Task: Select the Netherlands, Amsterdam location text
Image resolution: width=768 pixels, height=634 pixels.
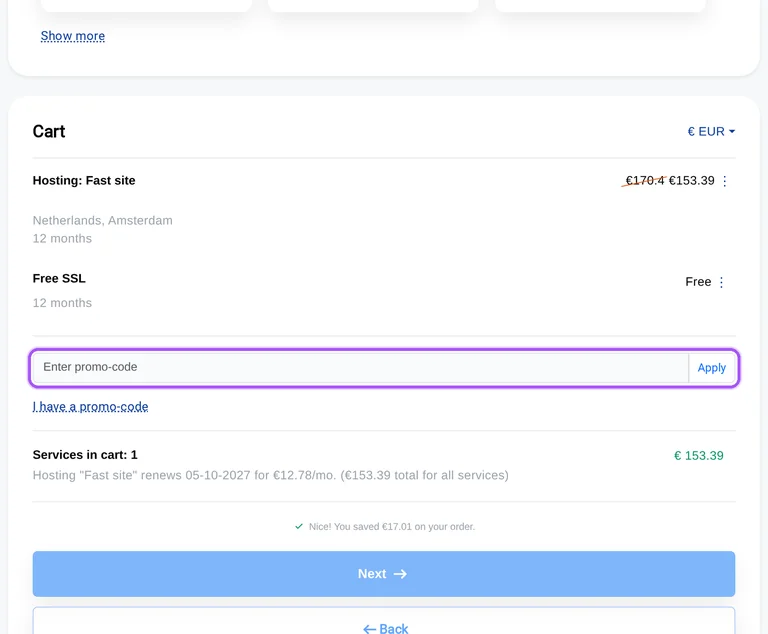Action: point(102,220)
